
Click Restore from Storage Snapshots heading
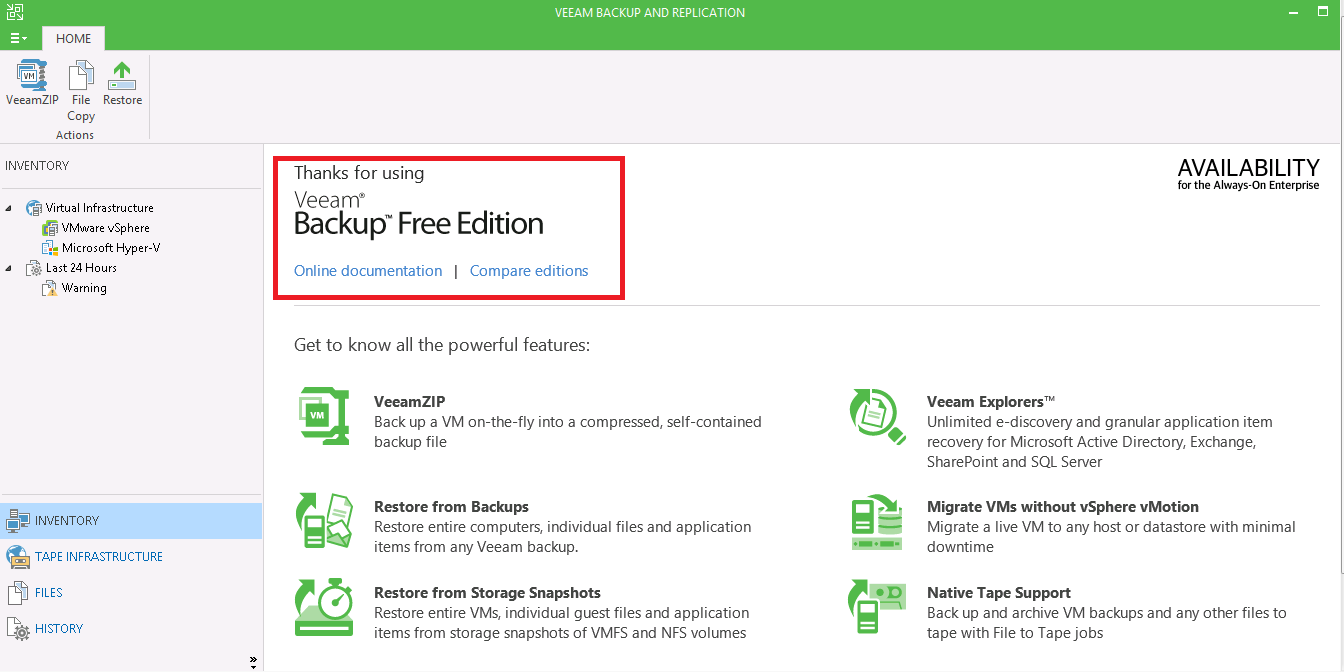point(487,593)
